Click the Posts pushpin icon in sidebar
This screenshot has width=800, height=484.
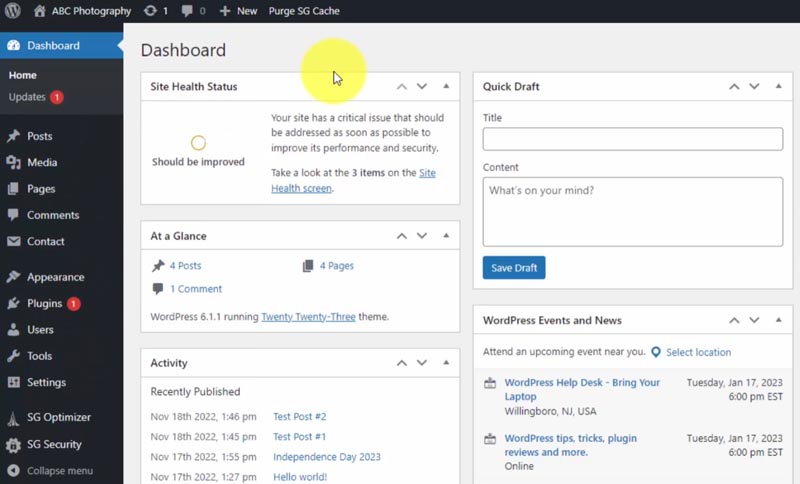(x=13, y=136)
